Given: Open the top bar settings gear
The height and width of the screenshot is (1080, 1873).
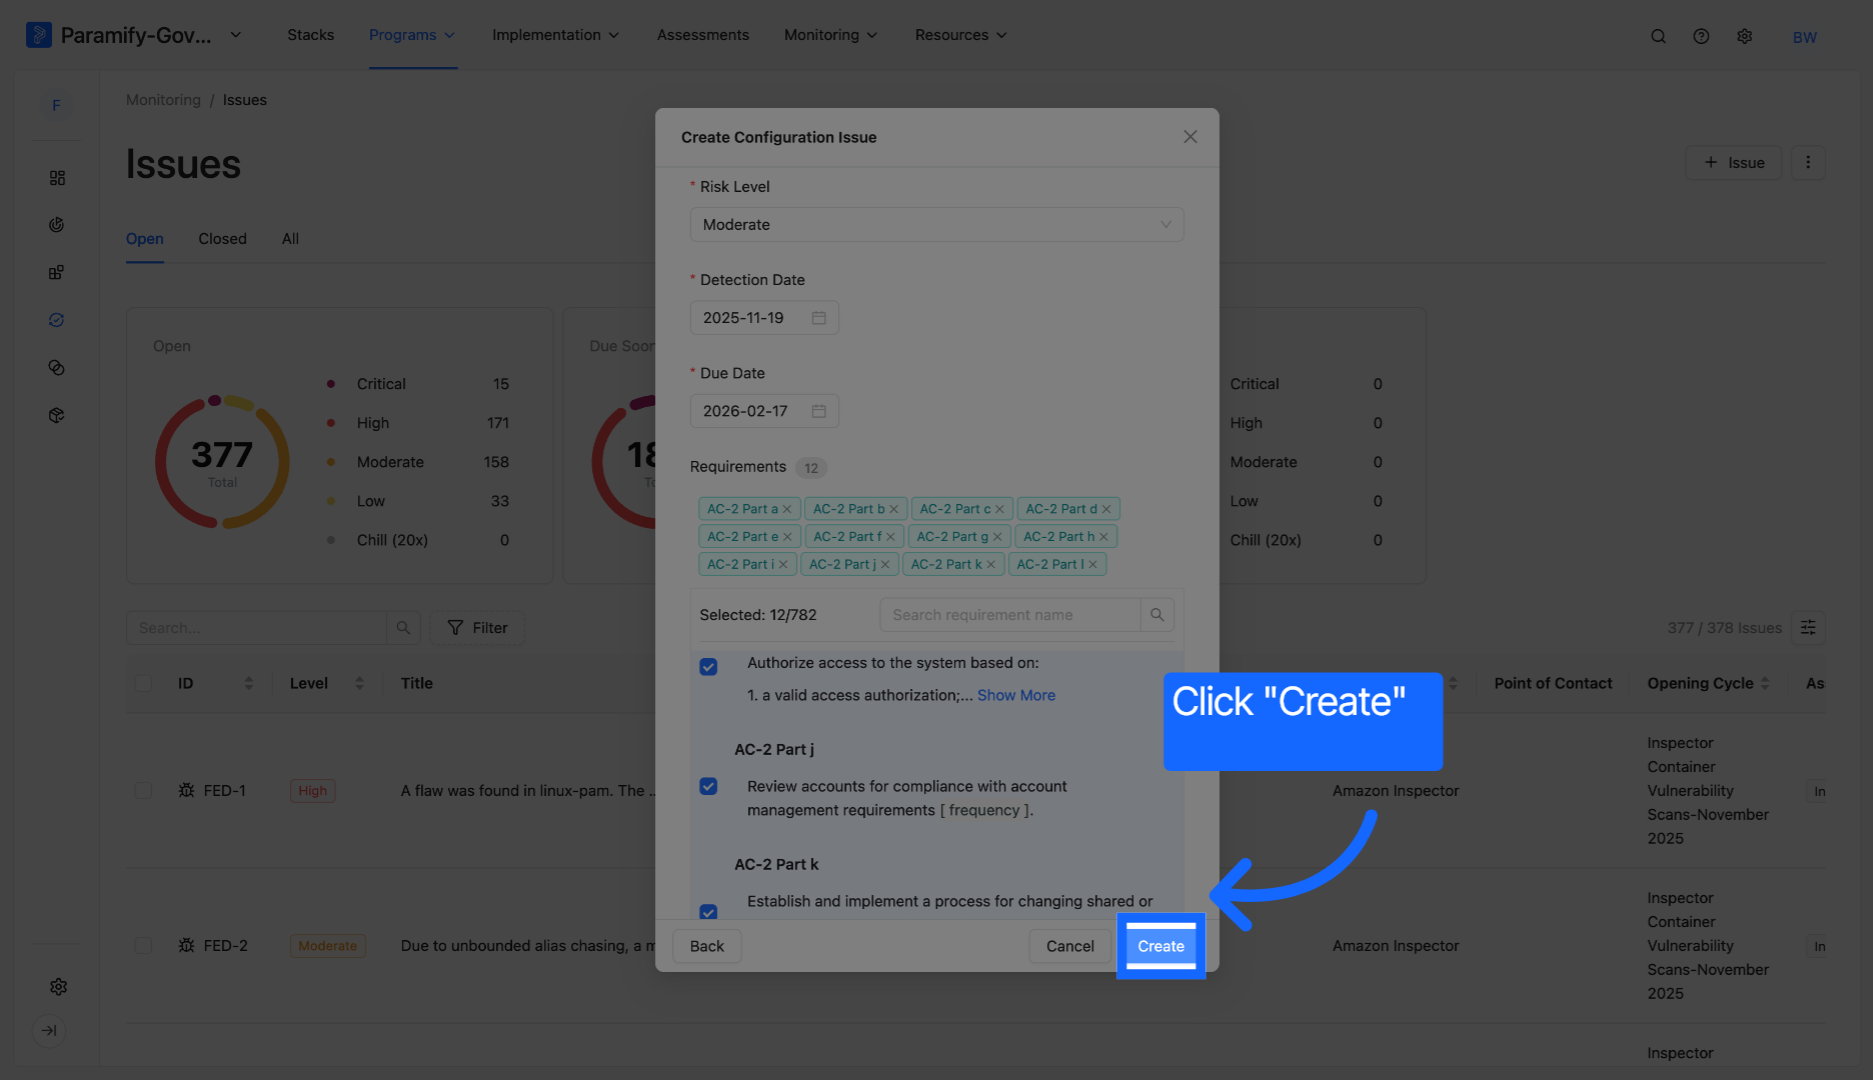Looking at the screenshot, I should [x=1745, y=36].
